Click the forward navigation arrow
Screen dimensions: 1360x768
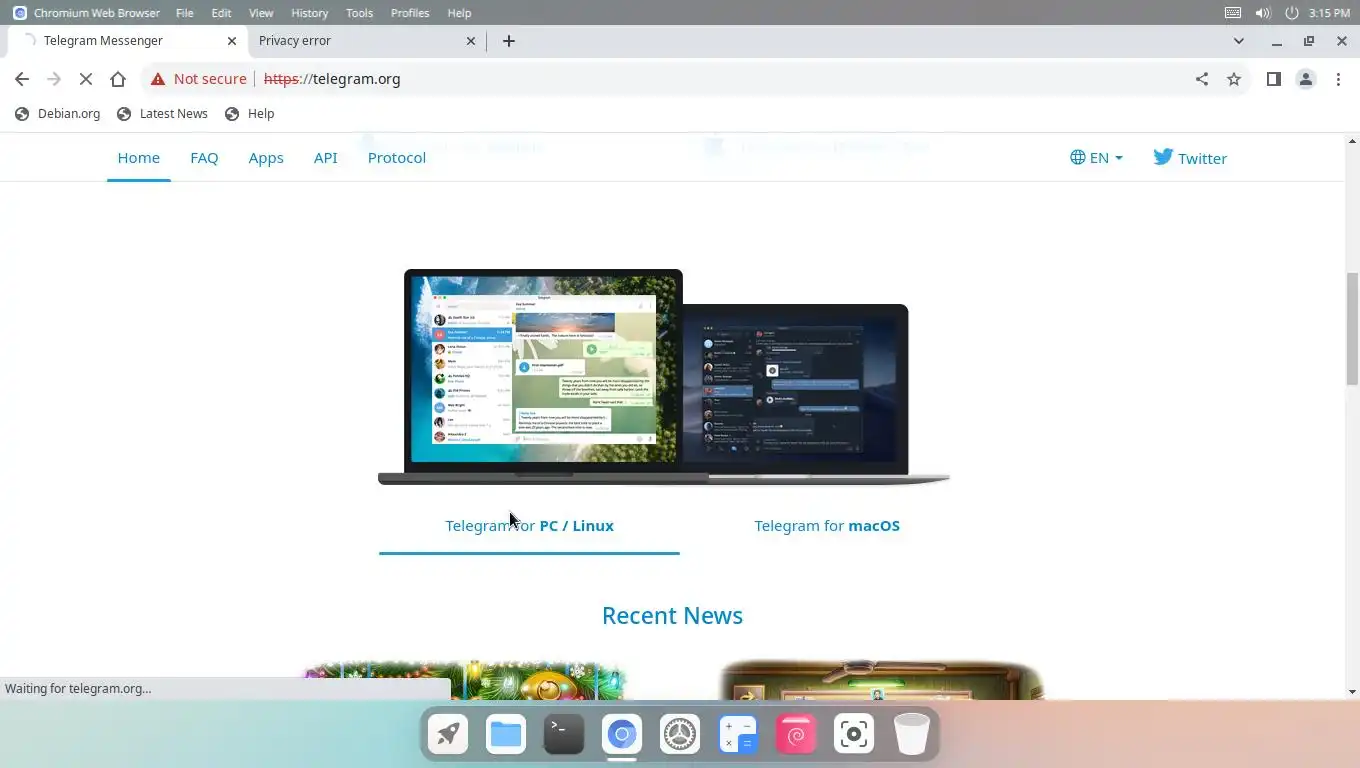coord(54,79)
